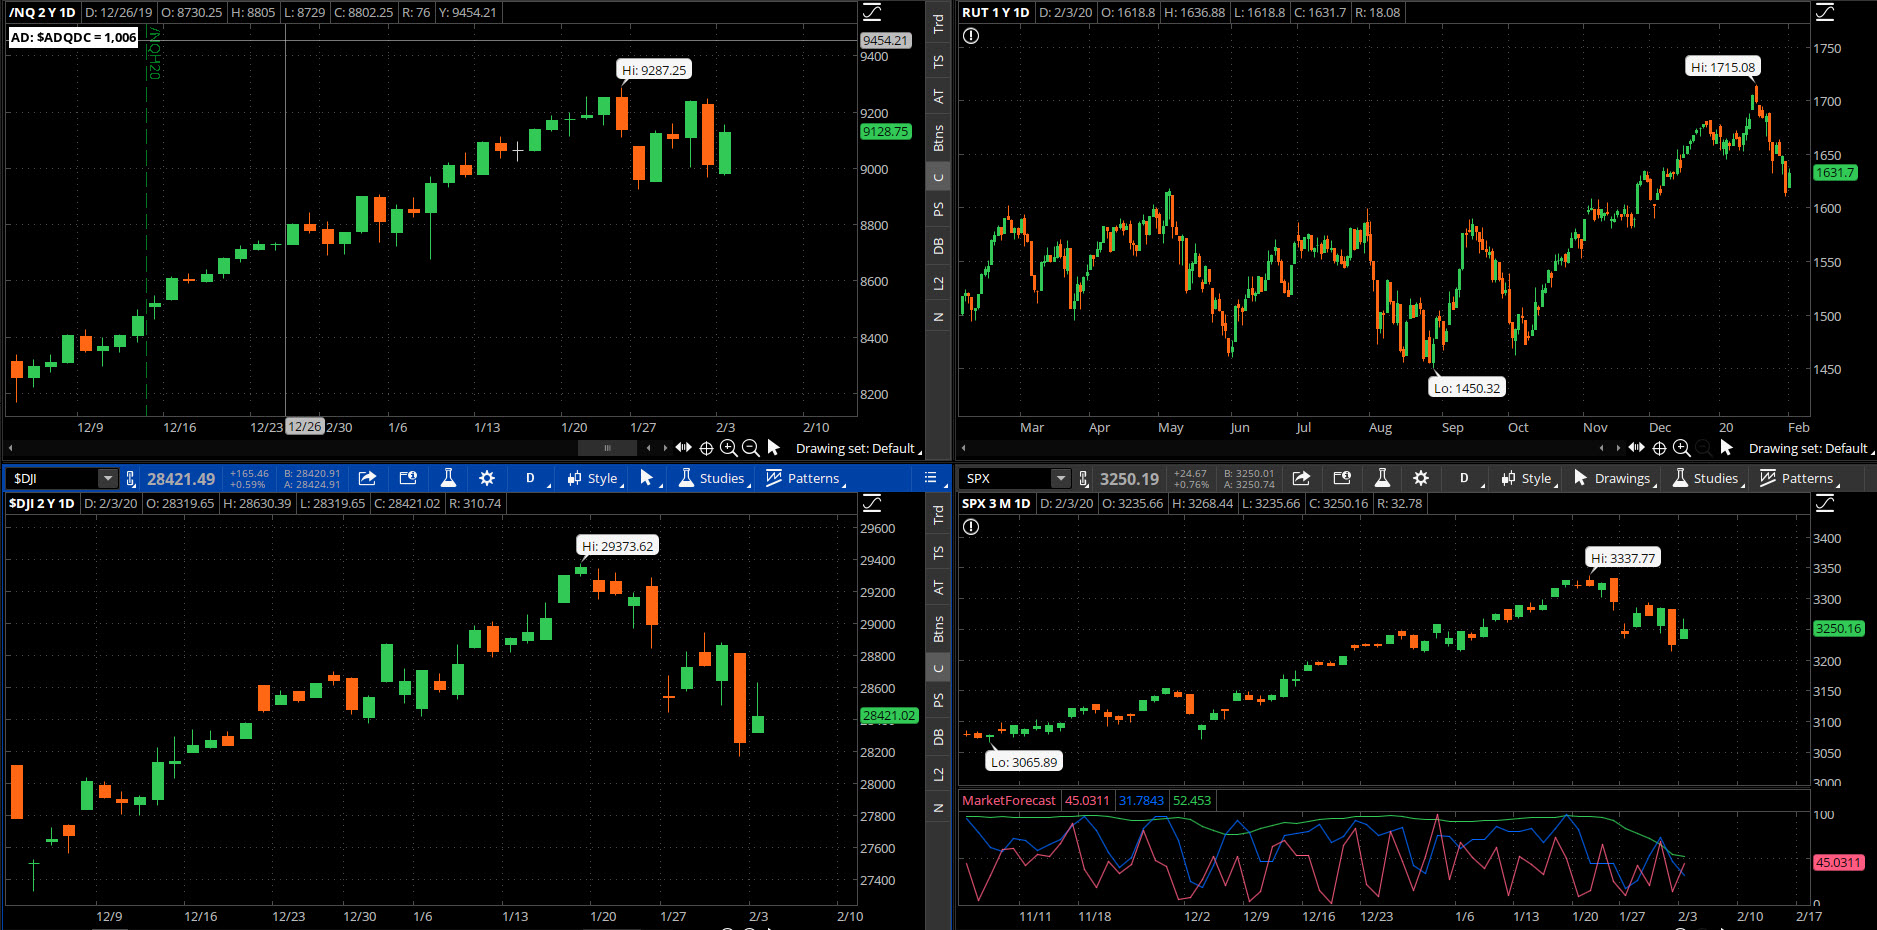Open Drawings menu in SPX toolbar
Image resolution: width=1877 pixels, height=930 pixels.
pos(1614,478)
